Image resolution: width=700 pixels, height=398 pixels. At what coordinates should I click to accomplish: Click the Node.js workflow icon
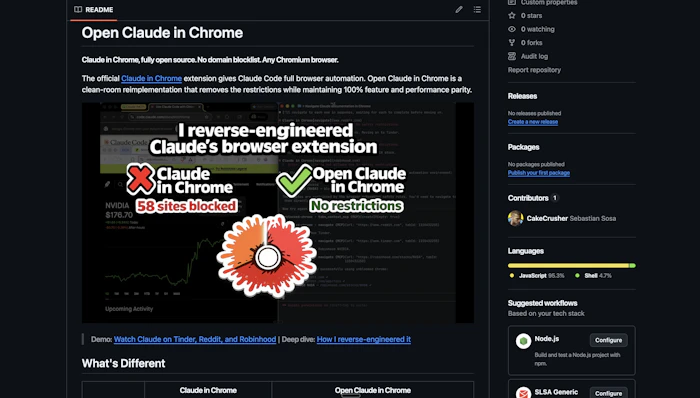pos(523,341)
